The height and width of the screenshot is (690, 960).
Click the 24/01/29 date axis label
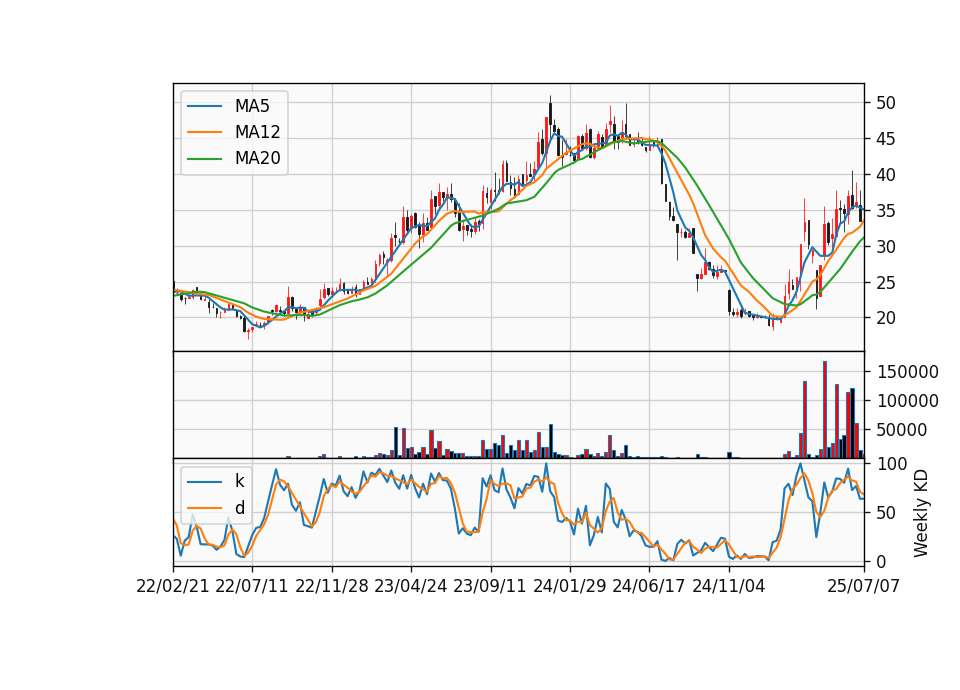click(x=570, y=586)
